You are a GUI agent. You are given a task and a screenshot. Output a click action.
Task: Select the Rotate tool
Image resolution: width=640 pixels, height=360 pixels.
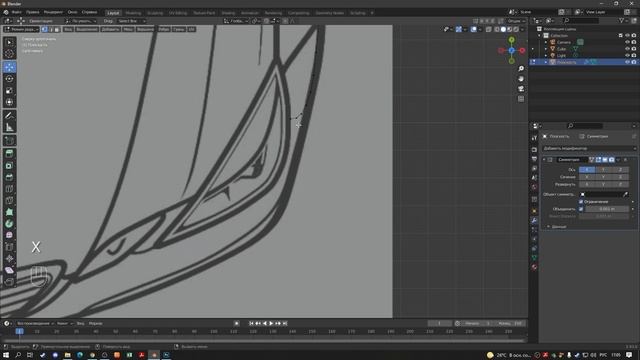pyautogui.click(x=9, y=79)
